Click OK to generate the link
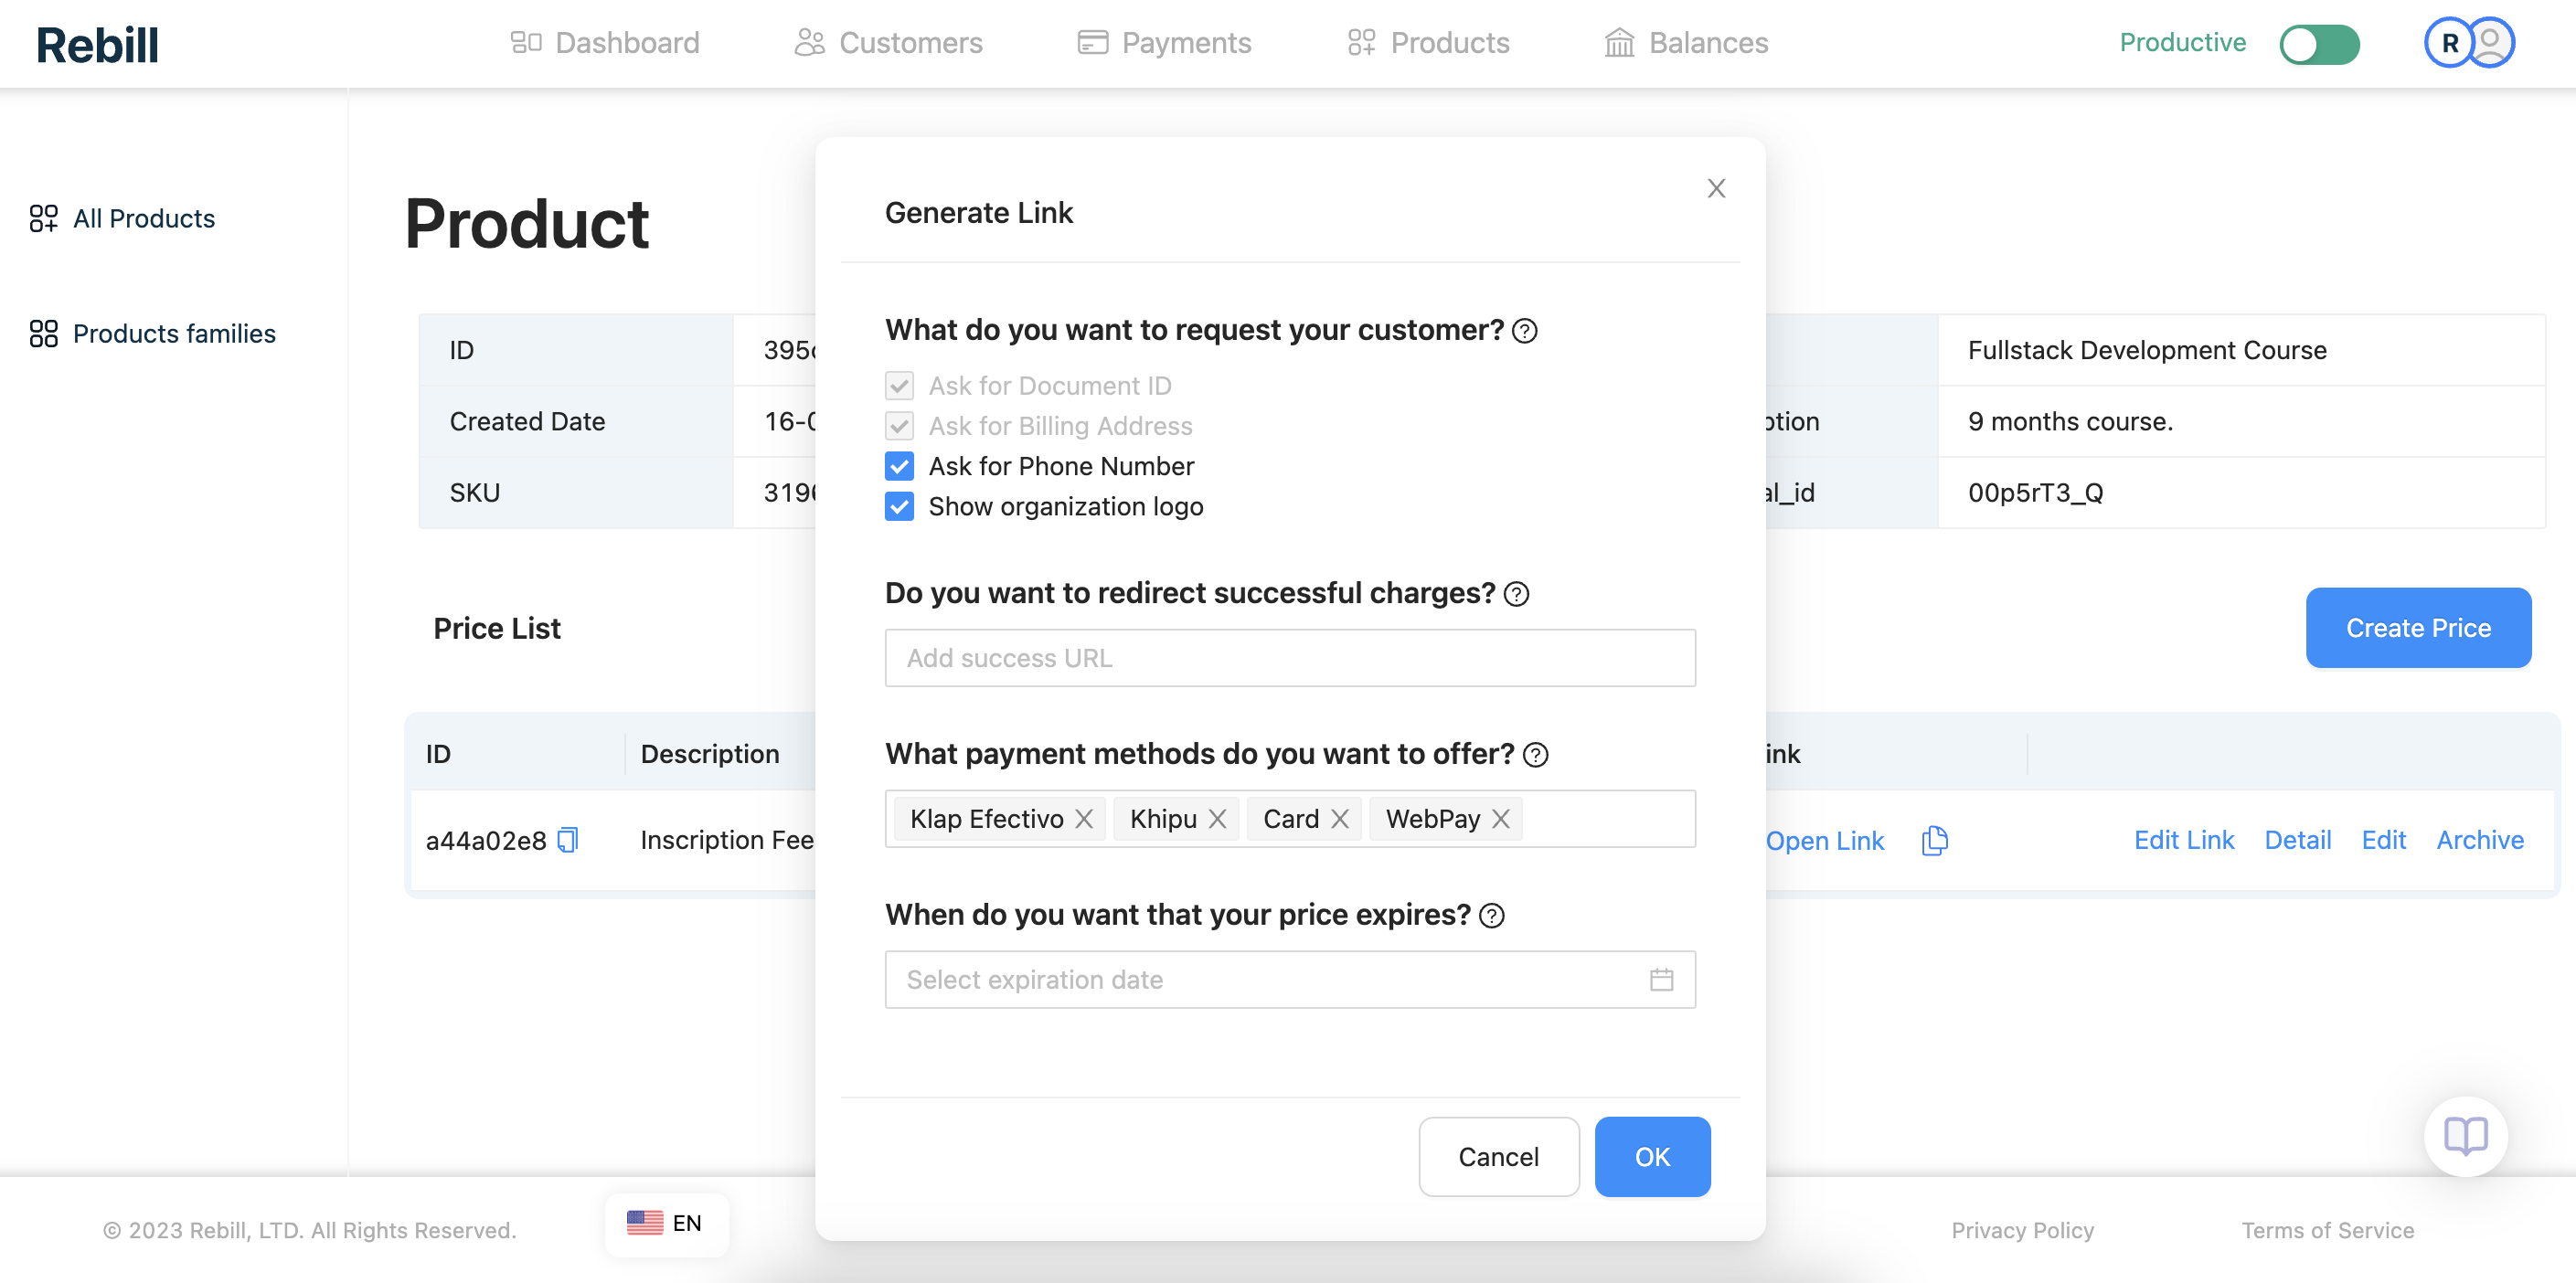Image resolution: width=2576 pixels, height=1283 pixels. click(x=1651, y=1157)
